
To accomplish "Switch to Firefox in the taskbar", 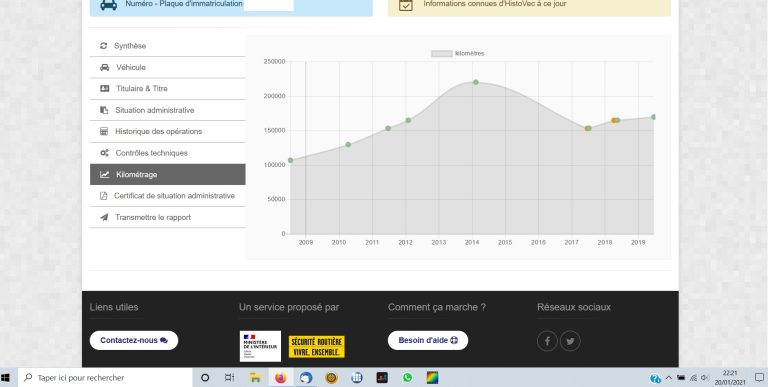I will 281,378.
